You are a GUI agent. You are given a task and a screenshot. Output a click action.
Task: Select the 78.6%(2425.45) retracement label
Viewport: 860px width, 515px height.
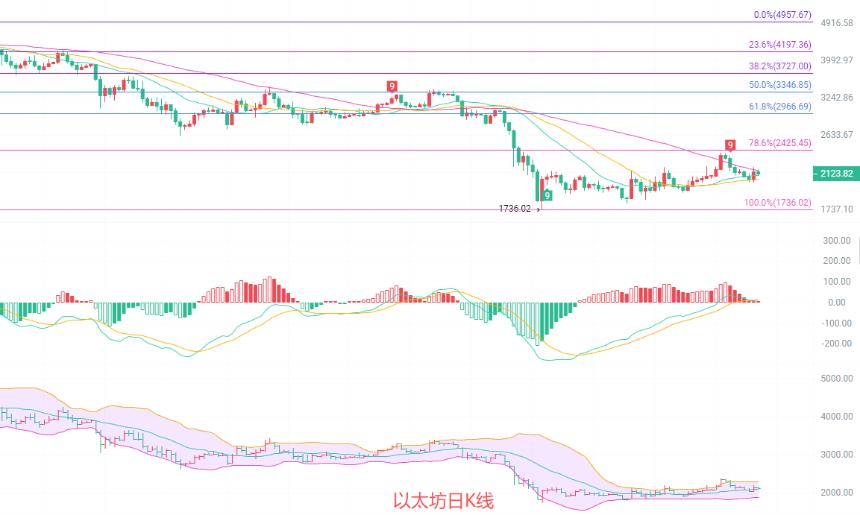[x=780, y=143]
